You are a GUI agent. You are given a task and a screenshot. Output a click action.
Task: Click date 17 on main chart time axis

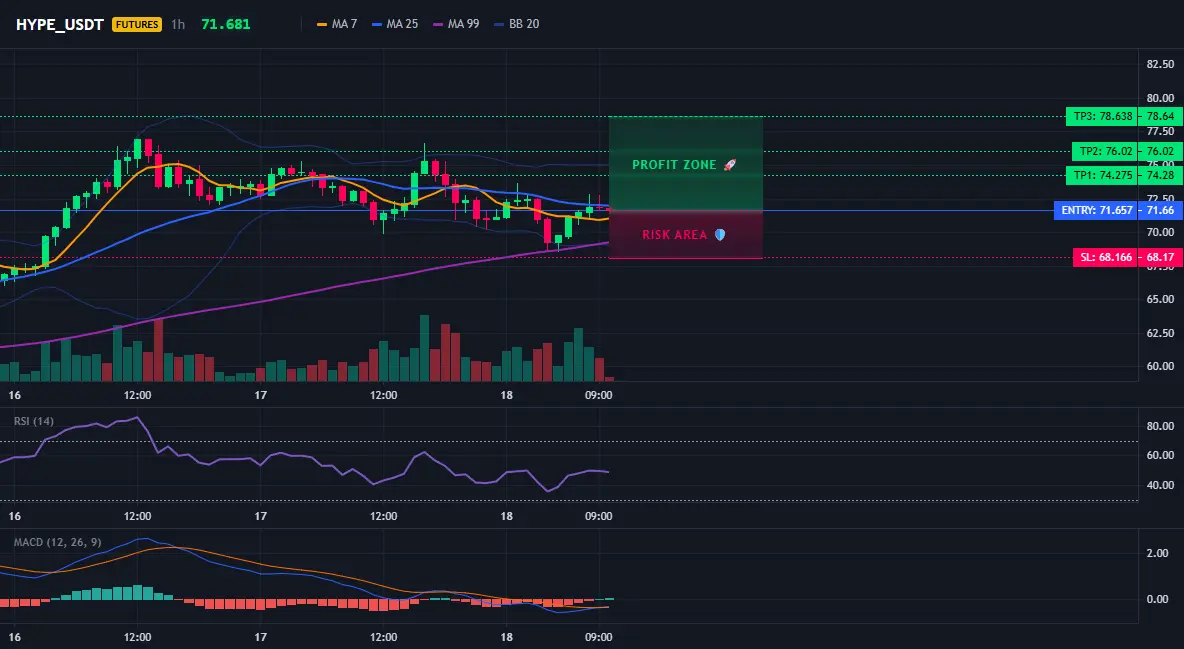pos(261,395)
